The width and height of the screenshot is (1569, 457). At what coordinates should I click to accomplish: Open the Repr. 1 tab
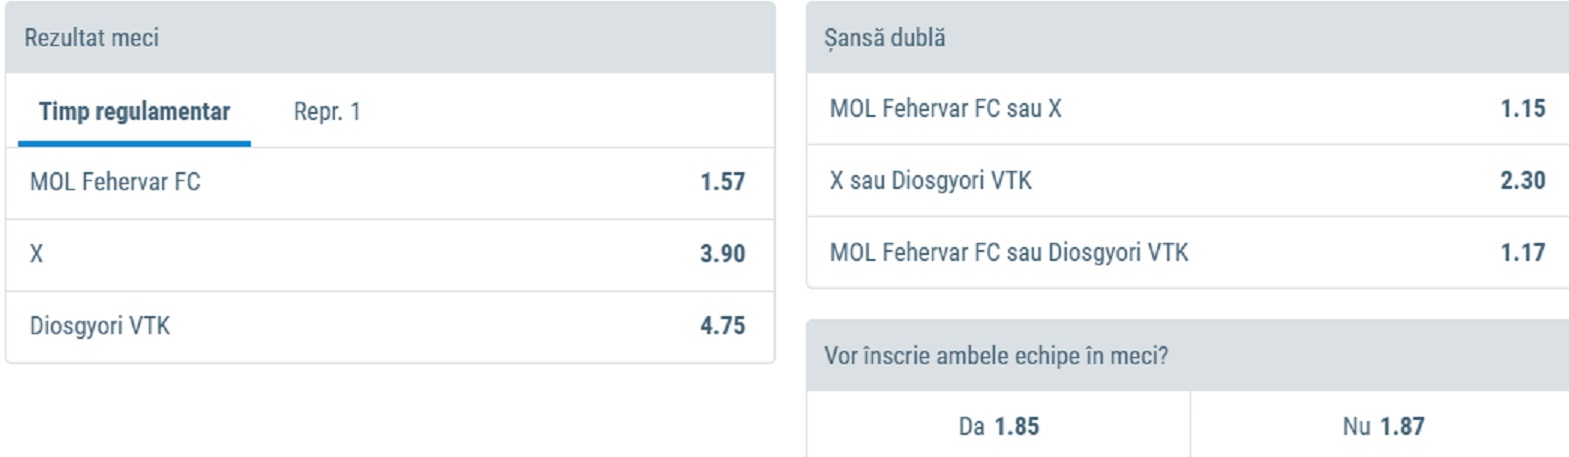[x=327, y=112]
